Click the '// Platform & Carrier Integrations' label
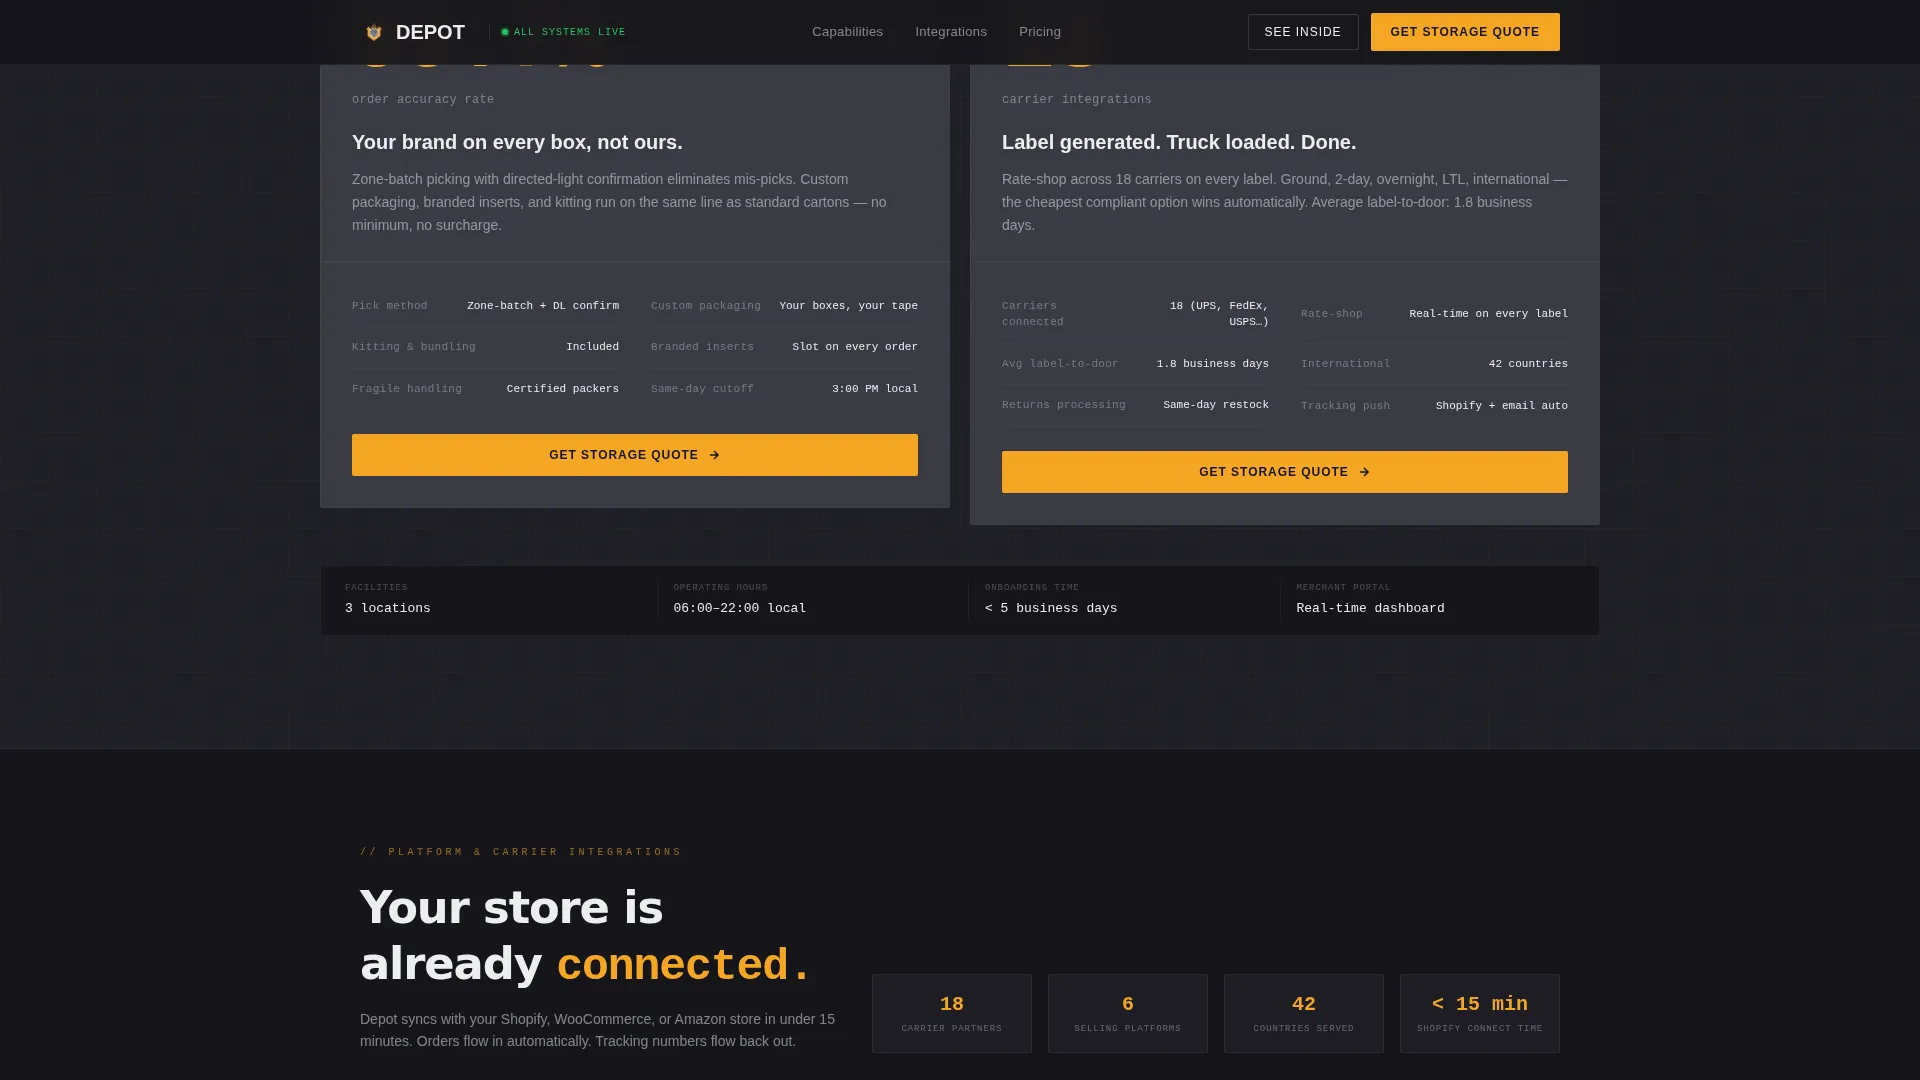Viewport: 1920px width, 1080px height. pos(521,852)
